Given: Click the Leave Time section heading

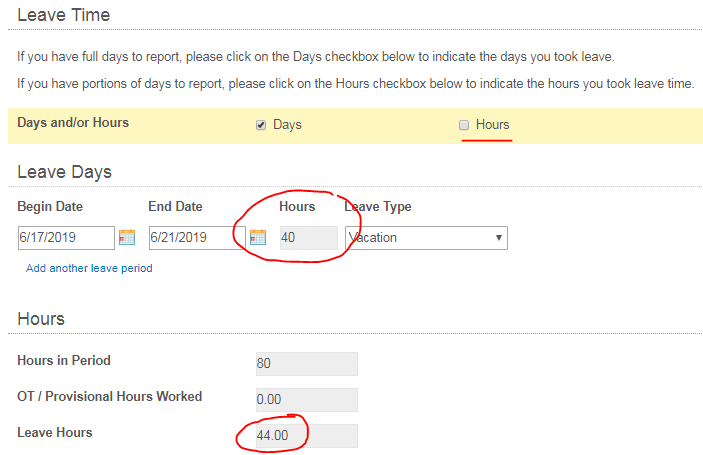Looking at the screenshot, I should [64, 15].
